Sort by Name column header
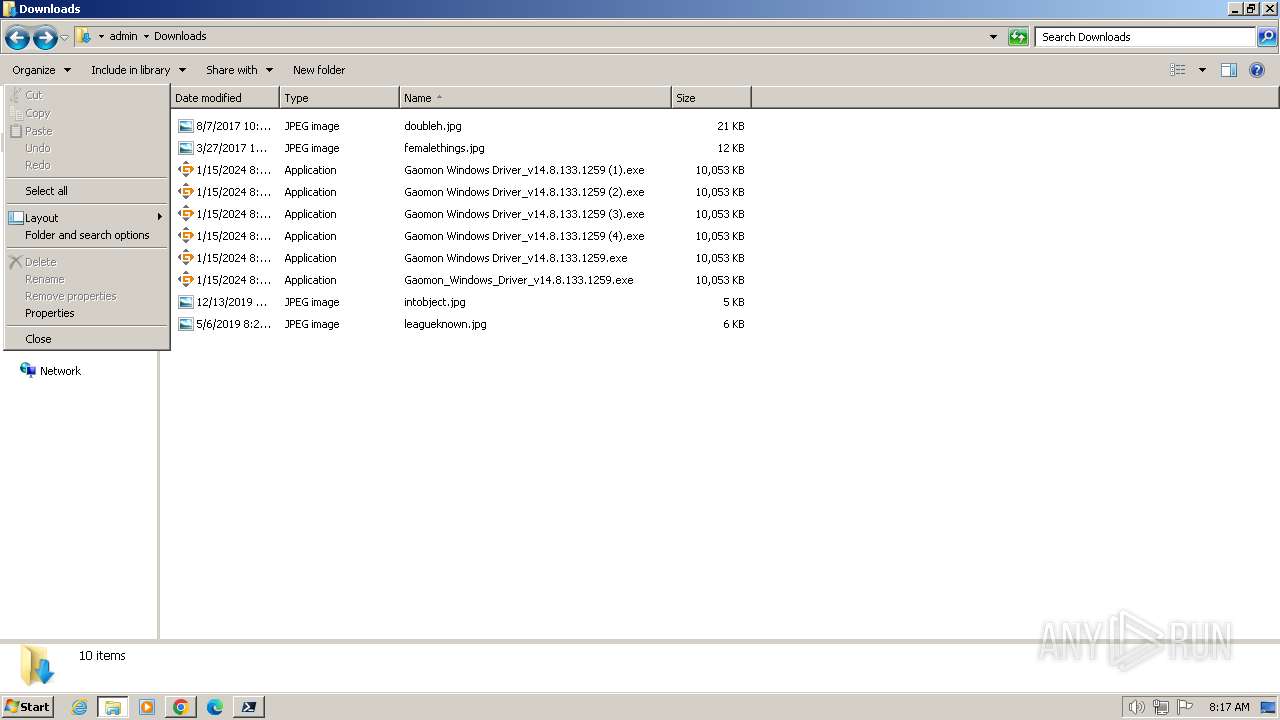1280x720 pixels. click(536, 98)
